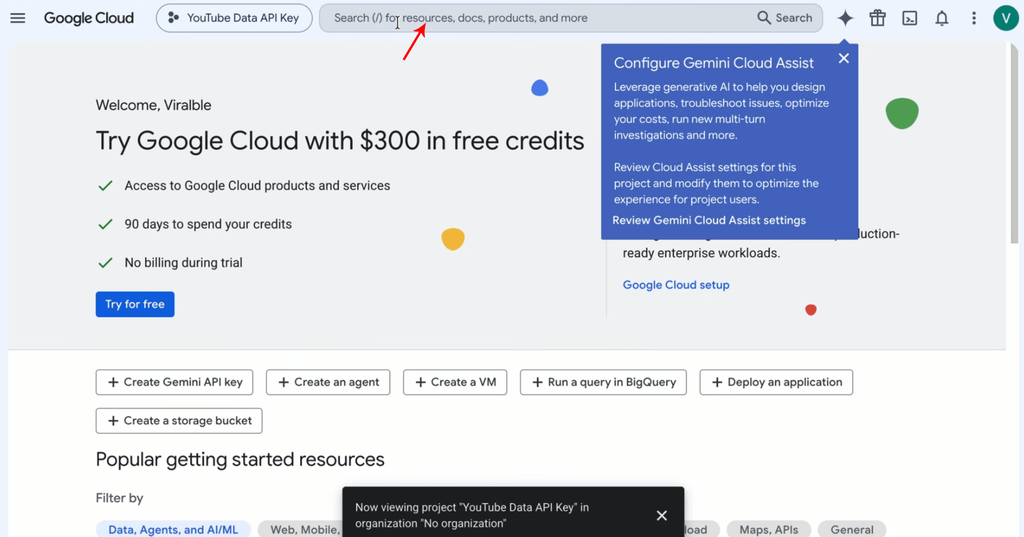
Task: Select the Maps, APIs filter chip
Action: 769,529
